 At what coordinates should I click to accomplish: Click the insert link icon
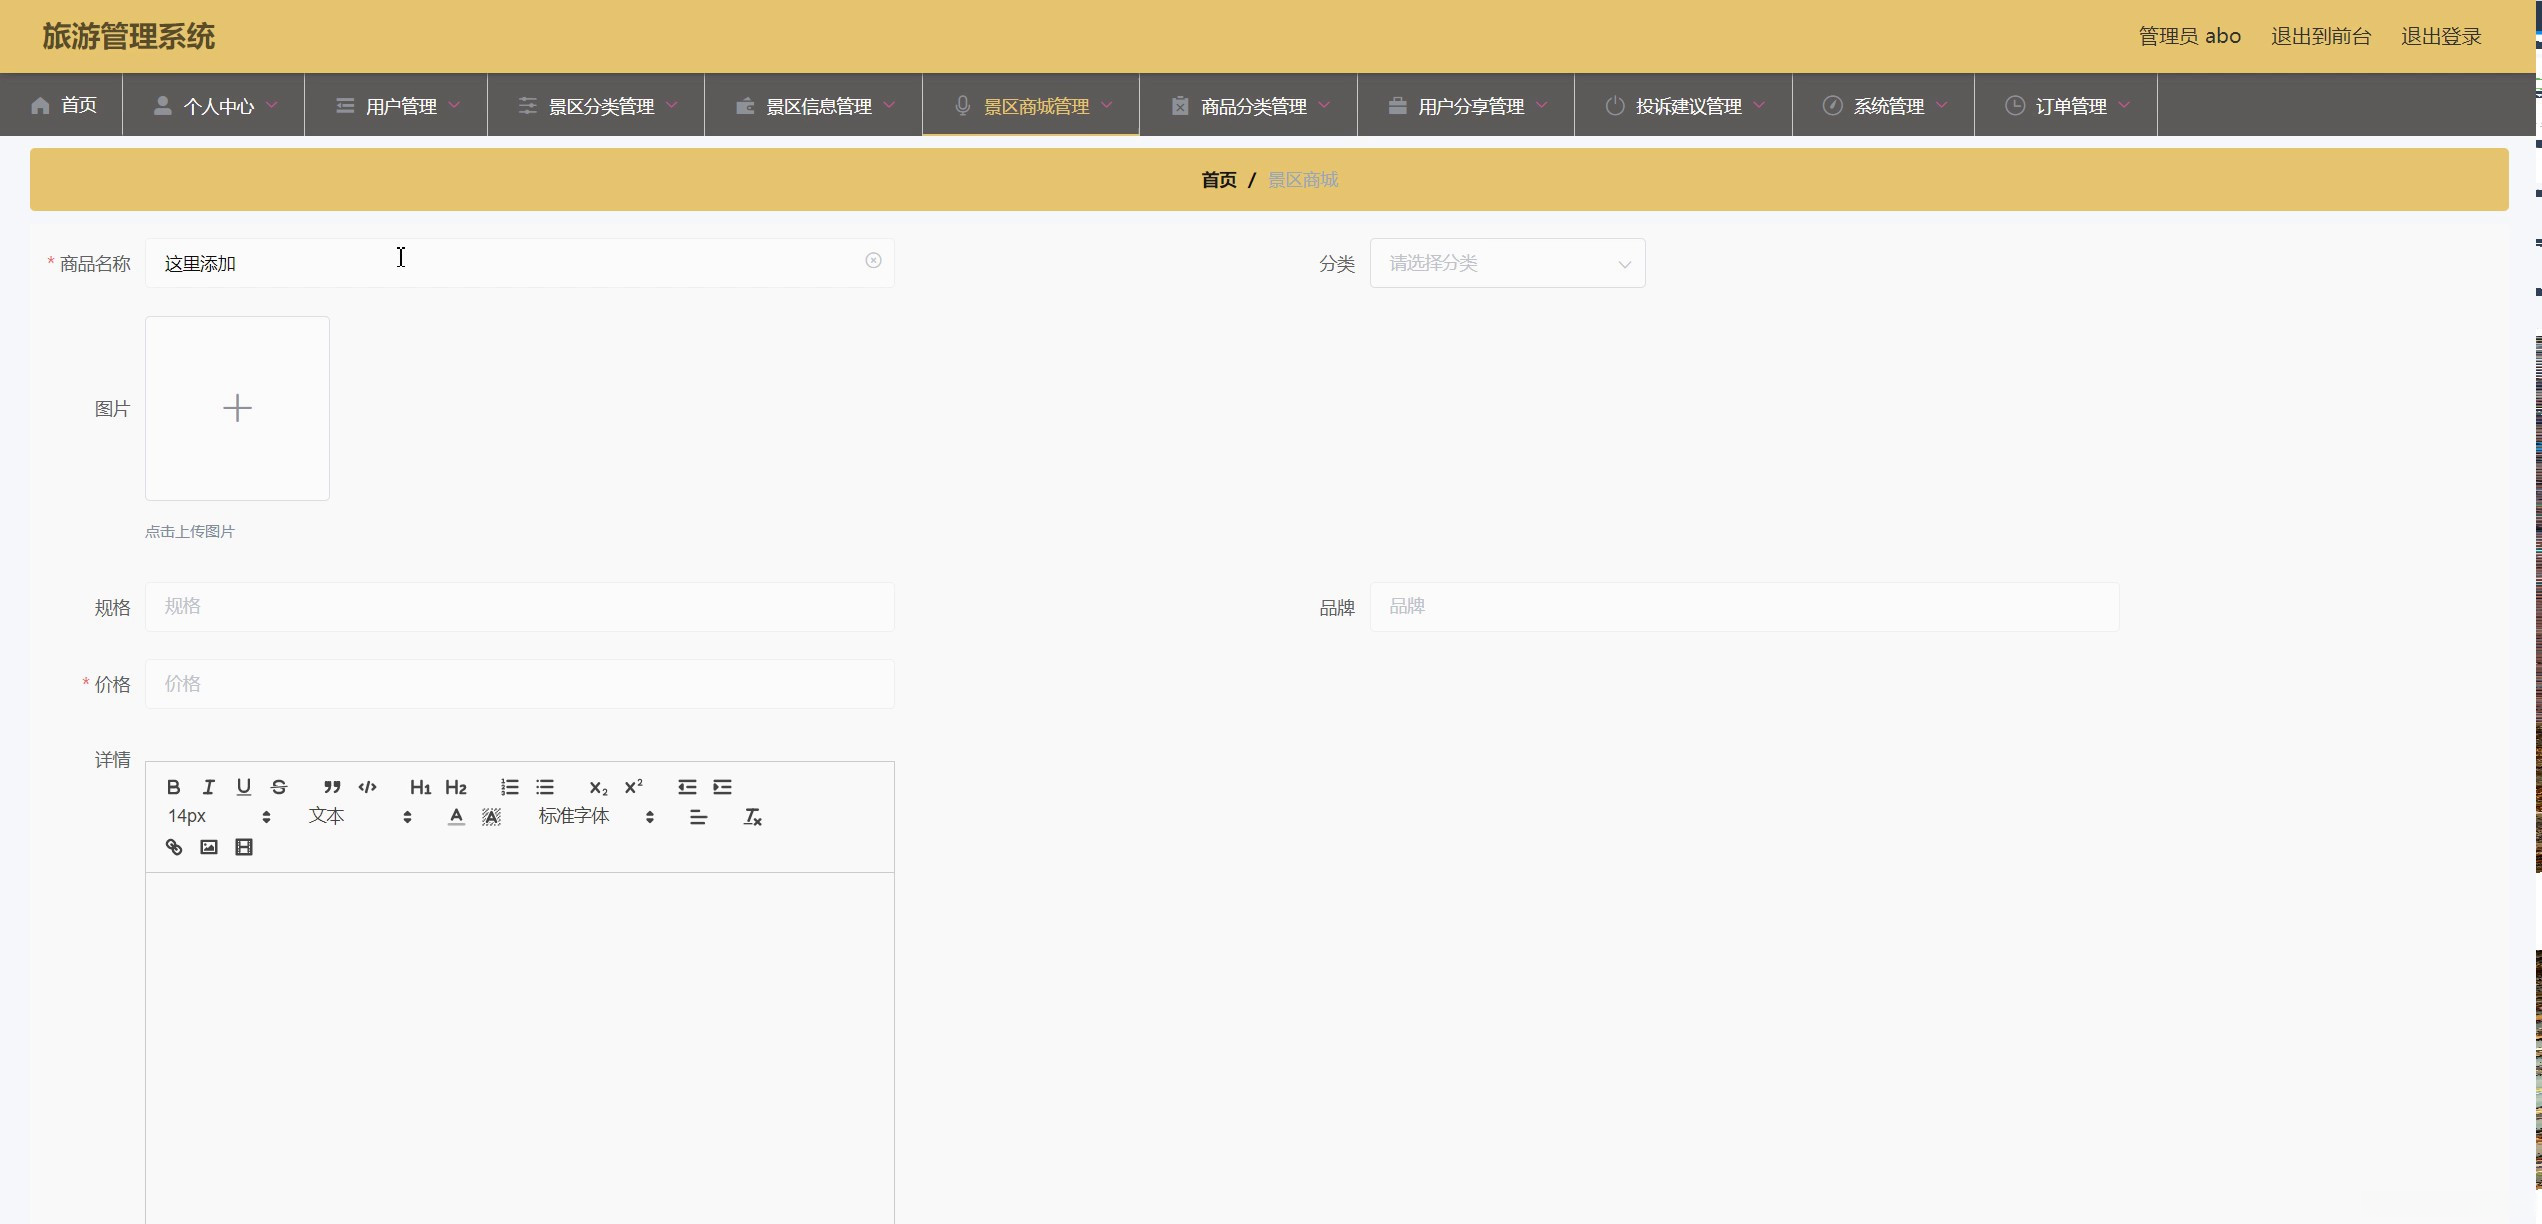pyautogui.click(x=174, y=847)
